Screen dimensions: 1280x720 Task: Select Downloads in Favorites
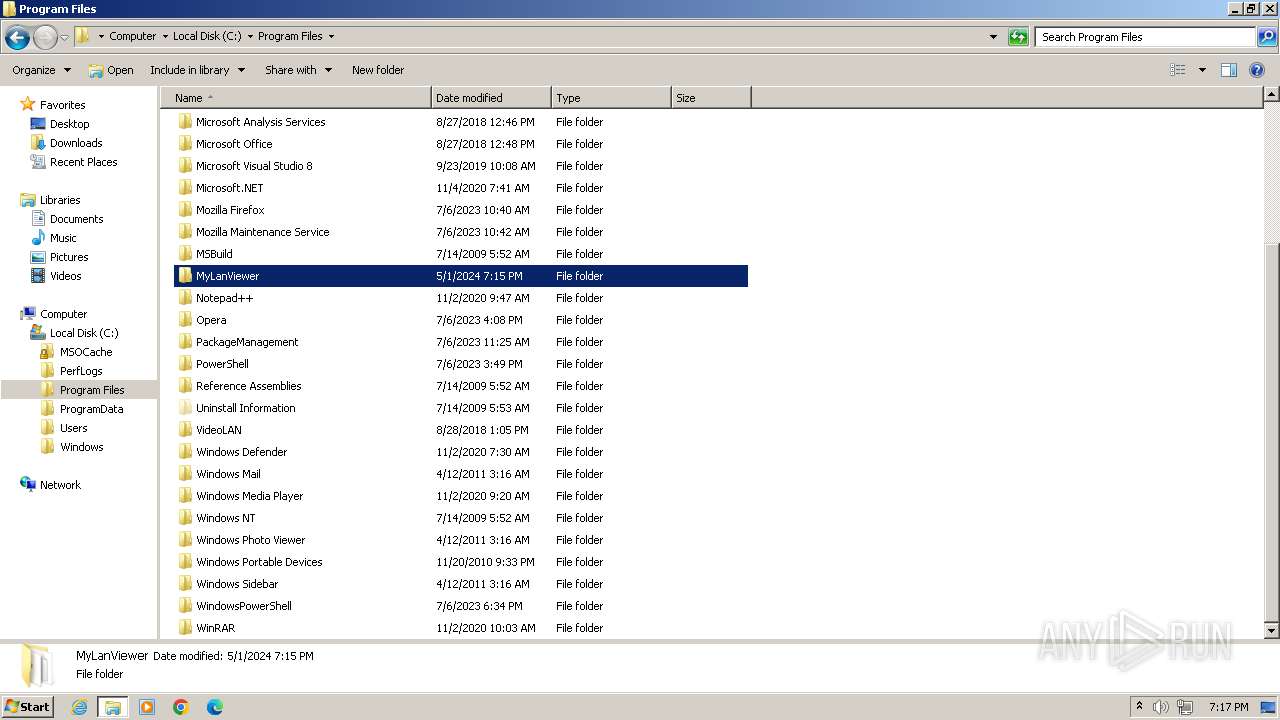tap(76, 143)
